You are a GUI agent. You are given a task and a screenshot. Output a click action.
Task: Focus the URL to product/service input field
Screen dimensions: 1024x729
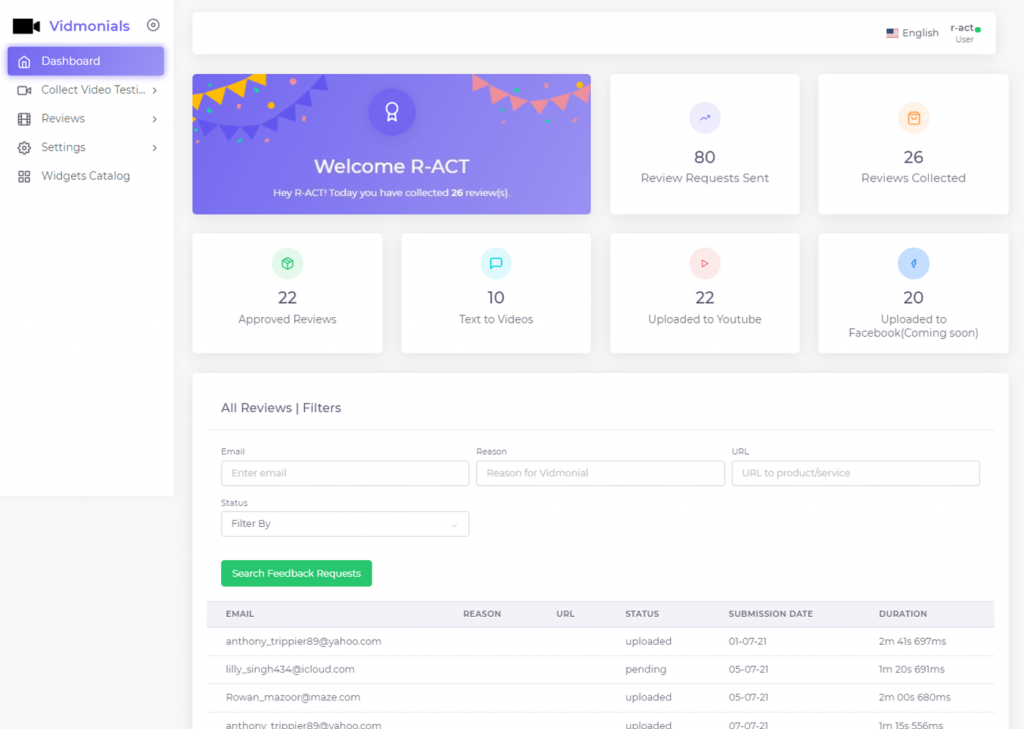coord(856,473)
